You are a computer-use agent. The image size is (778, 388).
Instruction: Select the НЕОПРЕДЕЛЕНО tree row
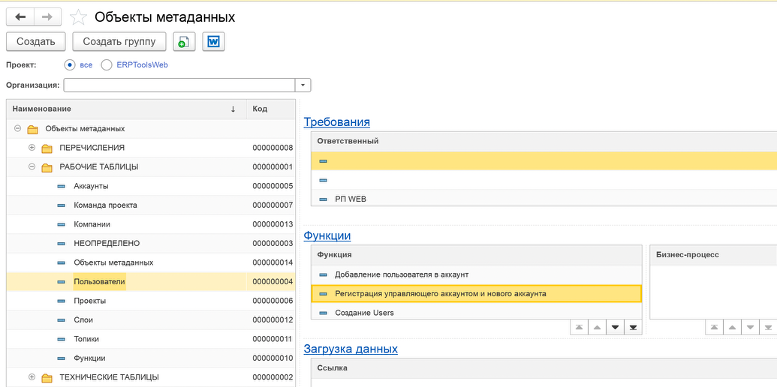[x=151, y=244]
